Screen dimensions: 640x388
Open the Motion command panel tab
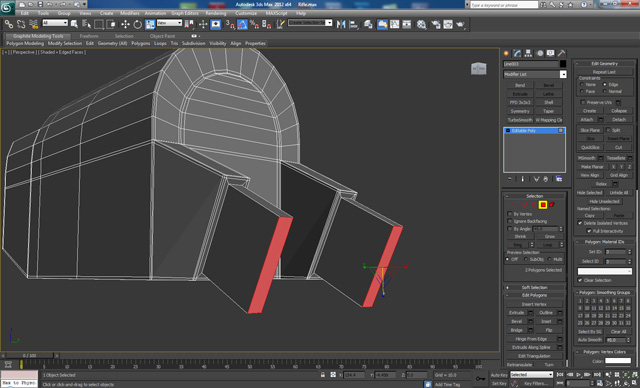tap(540, 53)
